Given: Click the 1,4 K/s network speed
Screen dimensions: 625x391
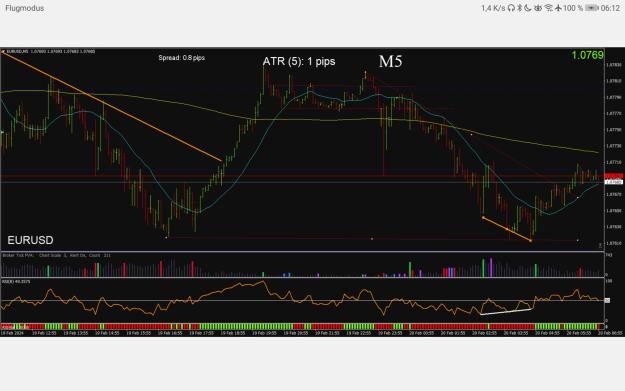Looking at the screenshot, I should coord(493,8).
